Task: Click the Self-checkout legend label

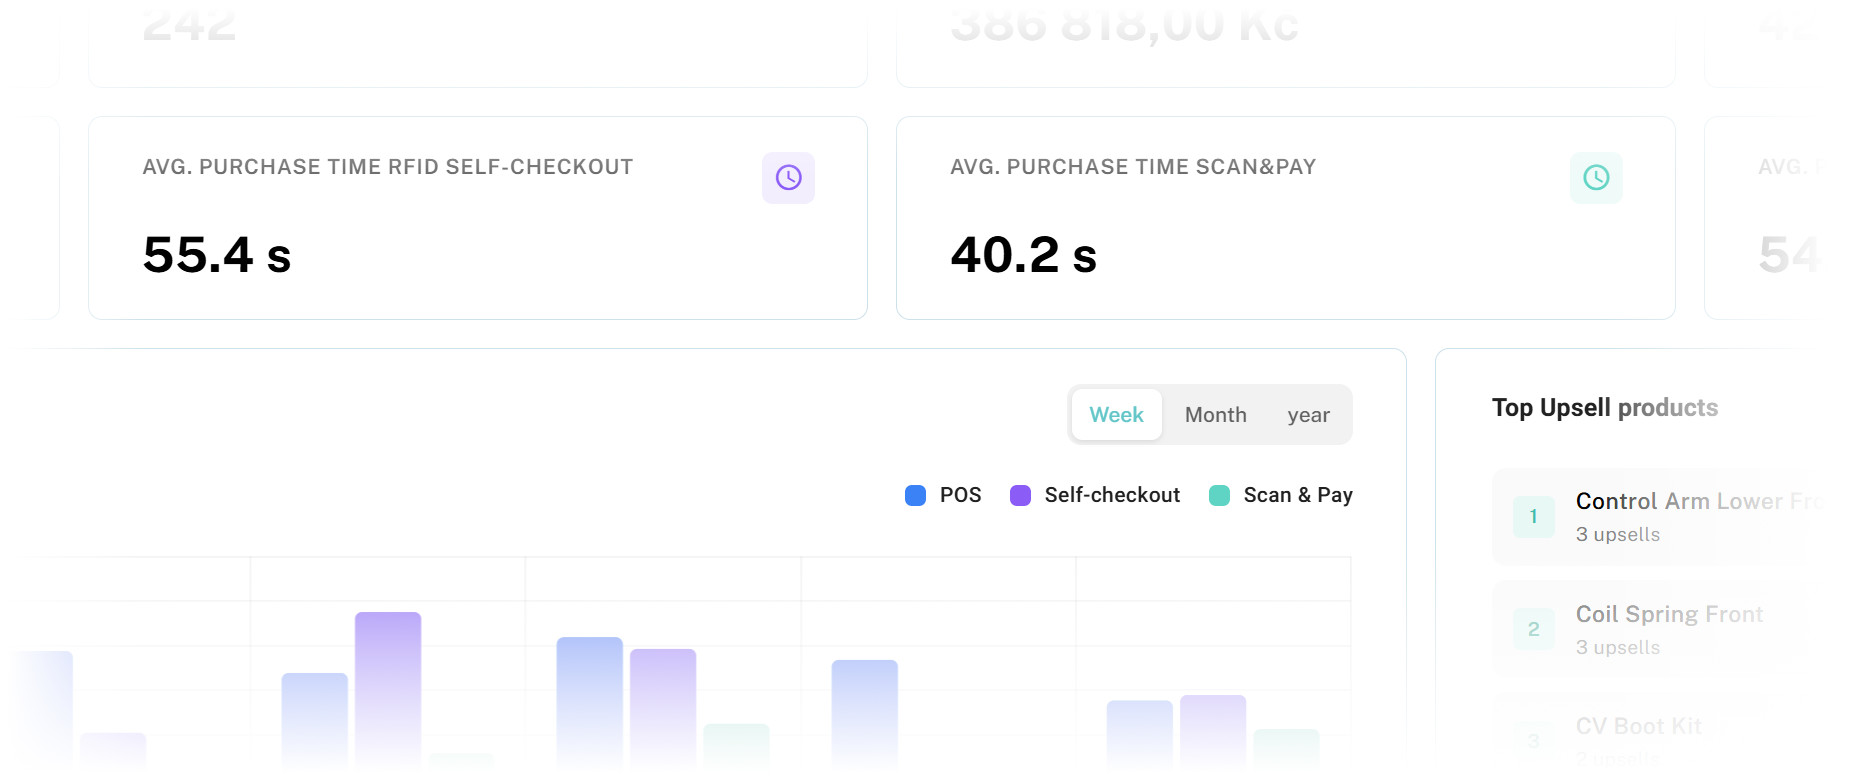Action: click(1112, 495)
